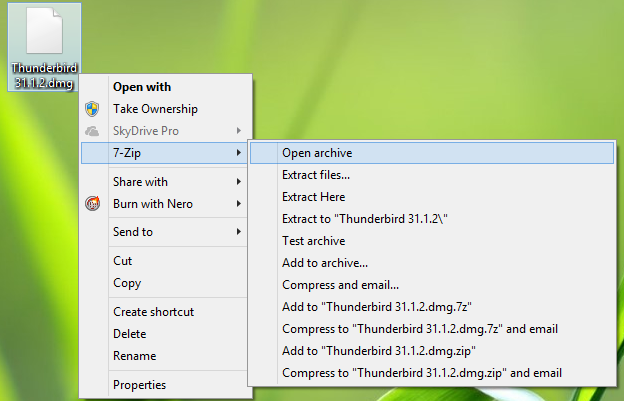This screenshot has width=624, height=401.
Task: Click the Nero disc icon
Action: pos(92,204)
